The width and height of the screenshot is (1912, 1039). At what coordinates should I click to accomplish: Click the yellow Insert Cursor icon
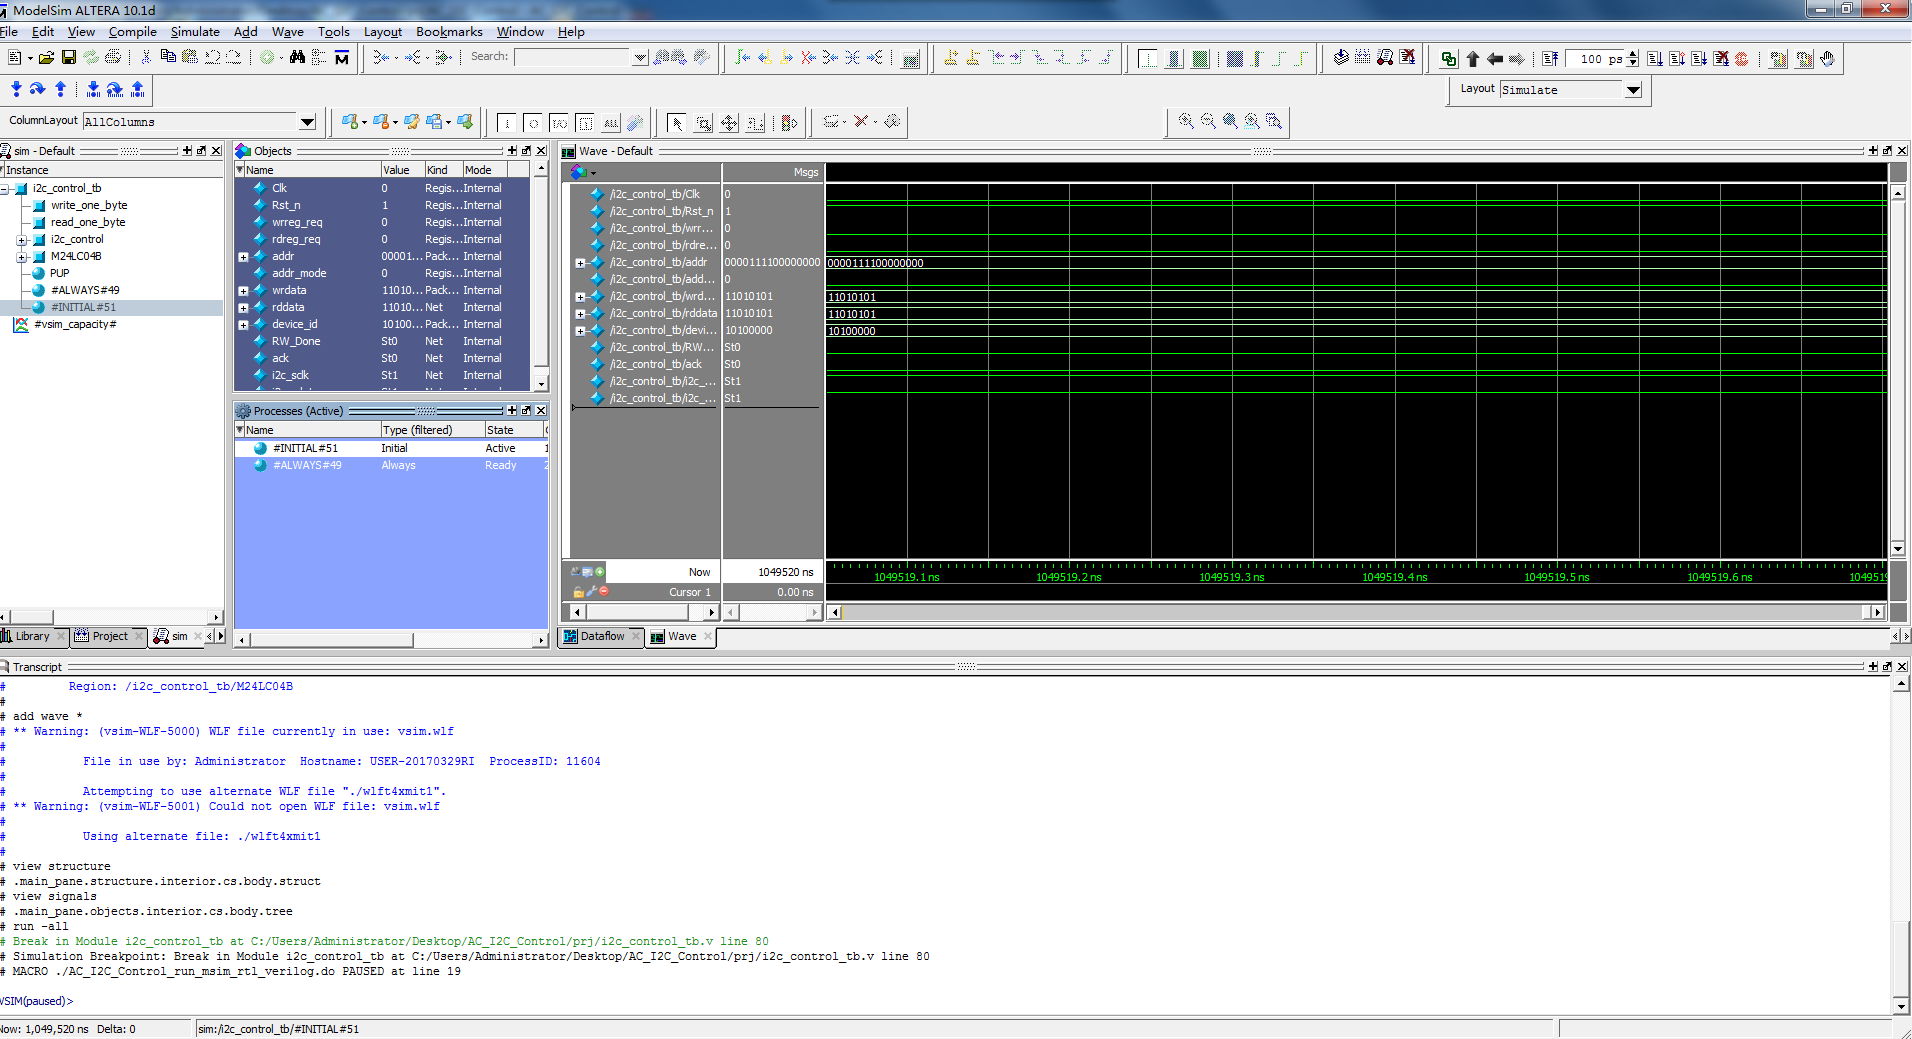click(x=950, y=58)
